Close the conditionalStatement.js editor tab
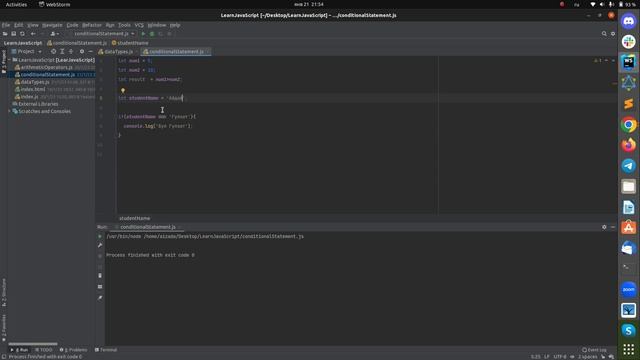 208,52
